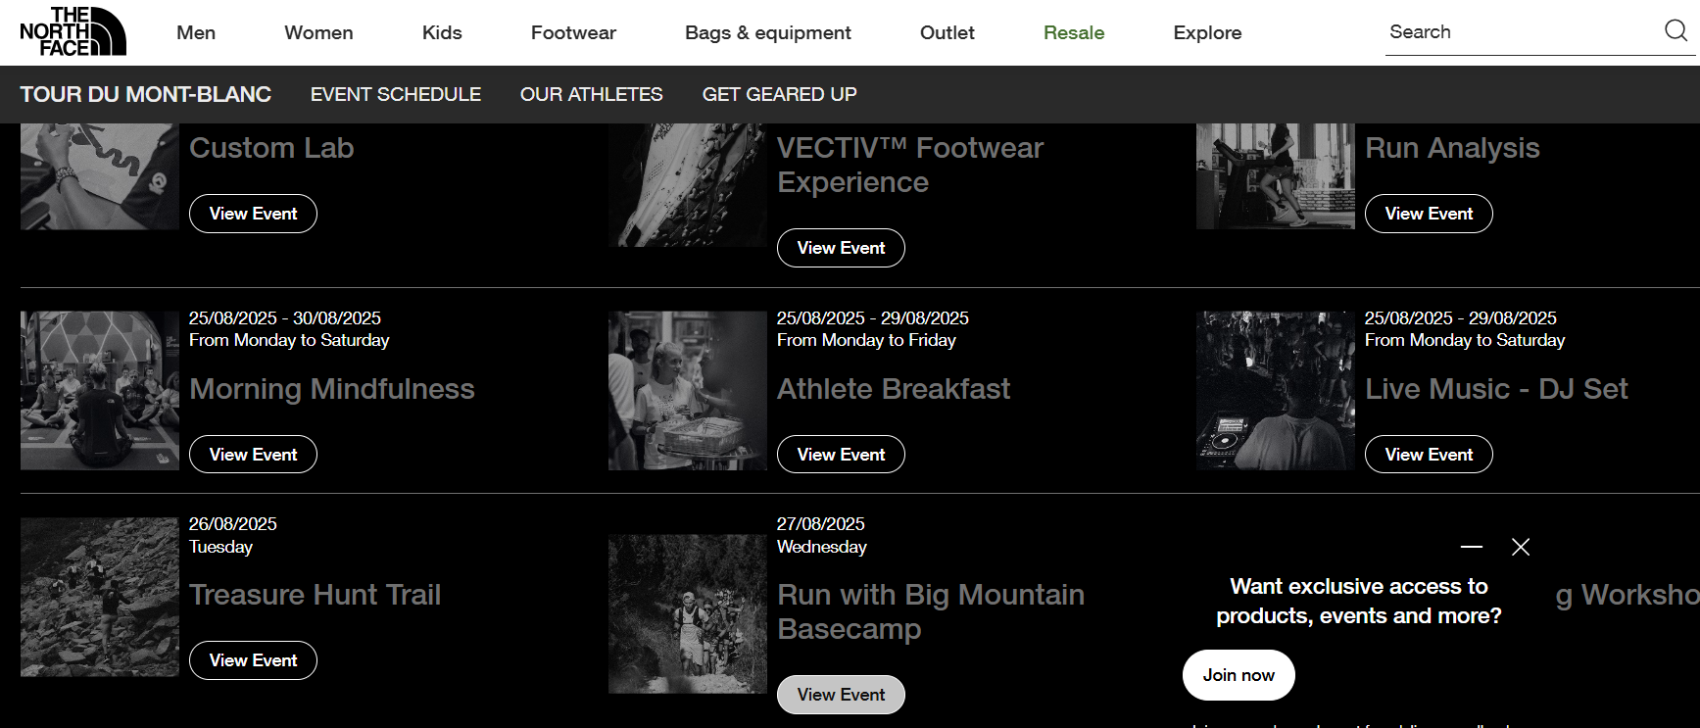View the Athlete Breakfast event

pos(841,454)
